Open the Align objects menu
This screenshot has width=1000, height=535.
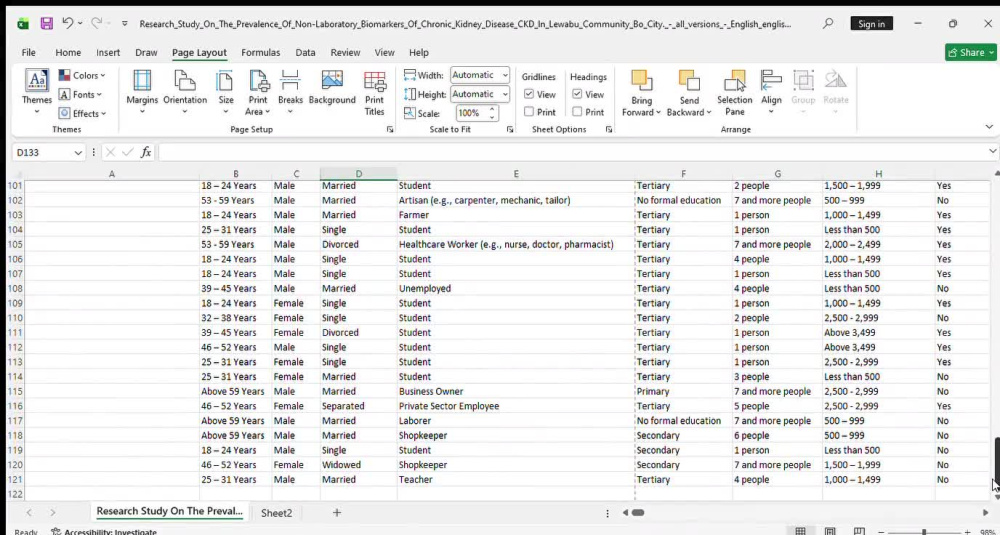(x=771, y=92)
